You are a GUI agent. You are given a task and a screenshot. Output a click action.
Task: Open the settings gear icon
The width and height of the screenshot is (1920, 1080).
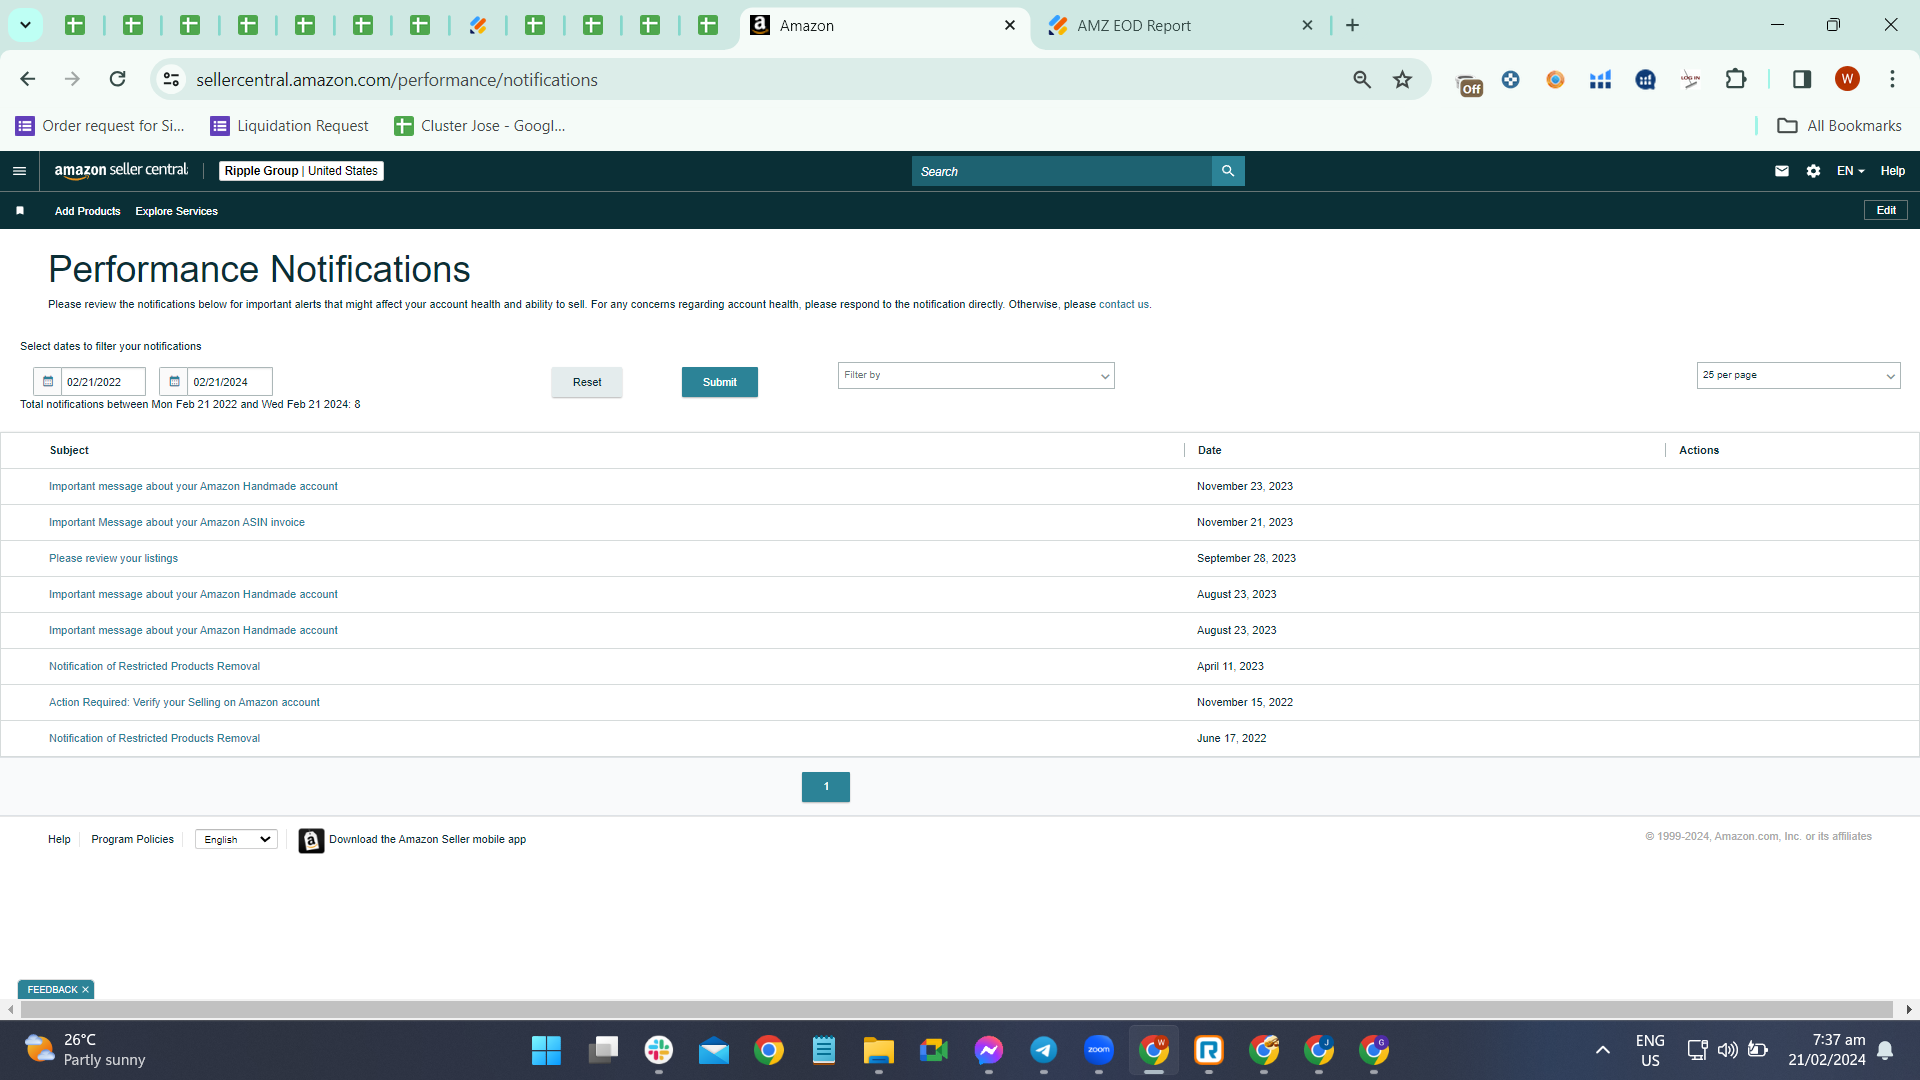(x=1814, y=171)
